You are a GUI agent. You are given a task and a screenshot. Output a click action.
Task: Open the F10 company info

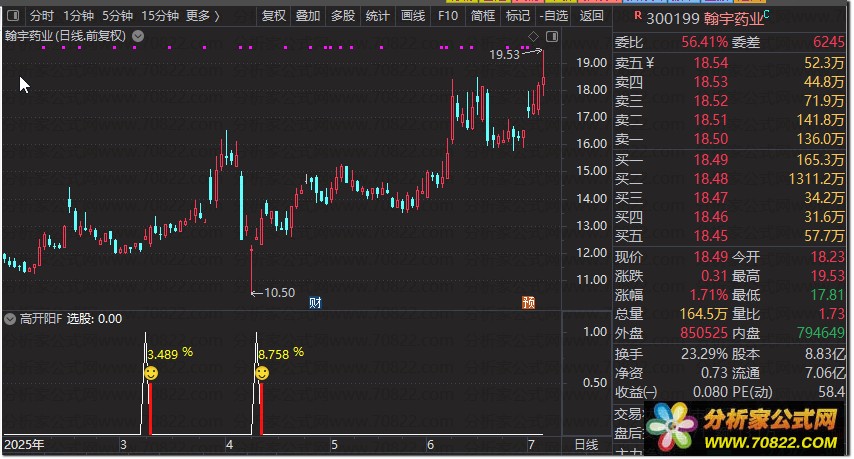[x=448, y=16]
